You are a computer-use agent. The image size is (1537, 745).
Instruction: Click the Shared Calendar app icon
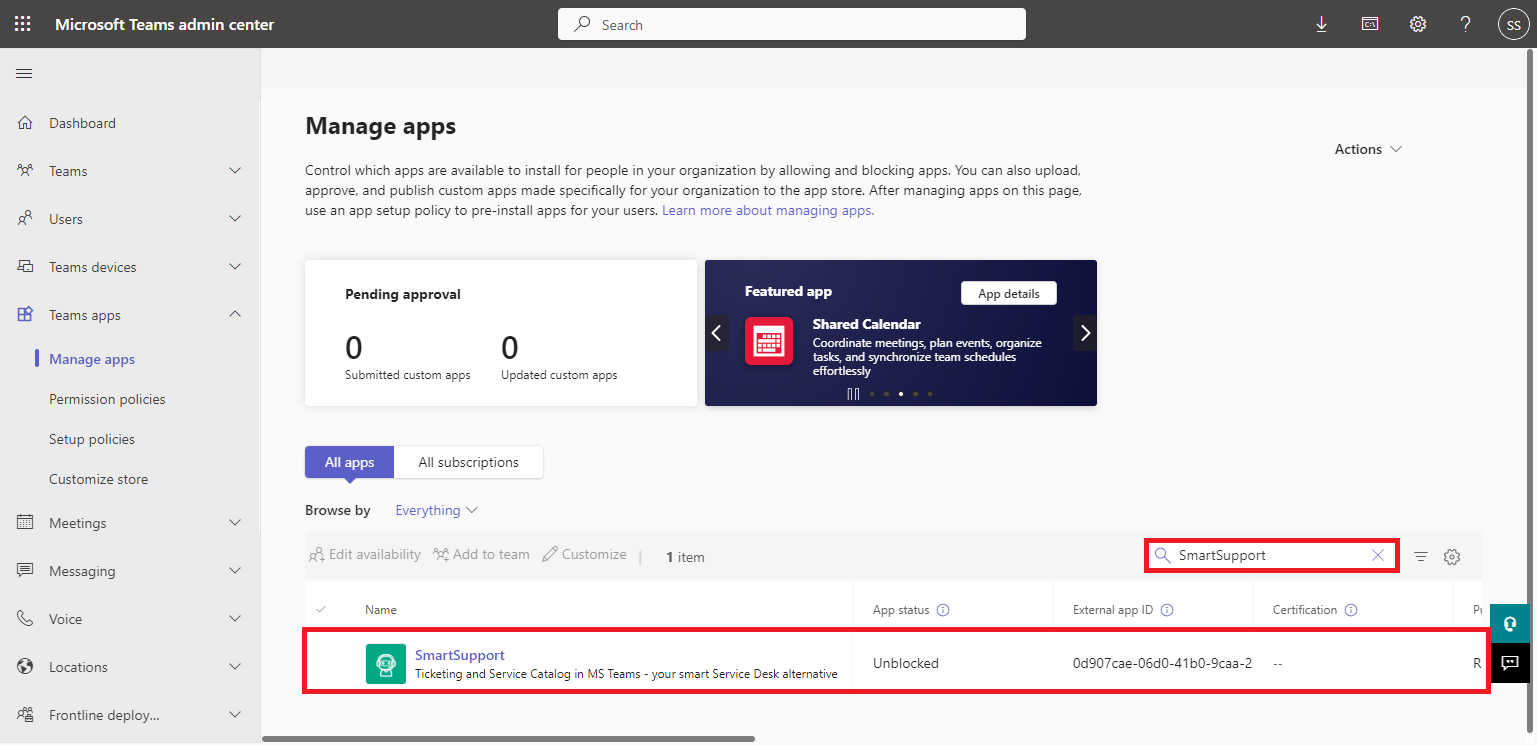click(x=769, y=342)
